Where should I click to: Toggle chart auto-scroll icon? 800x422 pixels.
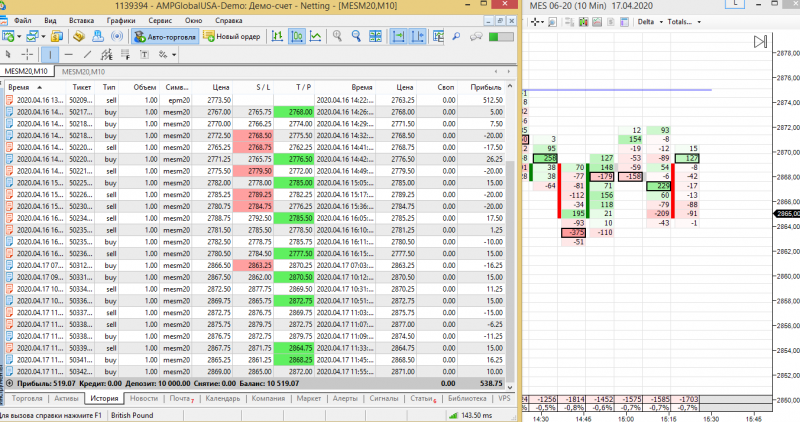click(397, 37)
